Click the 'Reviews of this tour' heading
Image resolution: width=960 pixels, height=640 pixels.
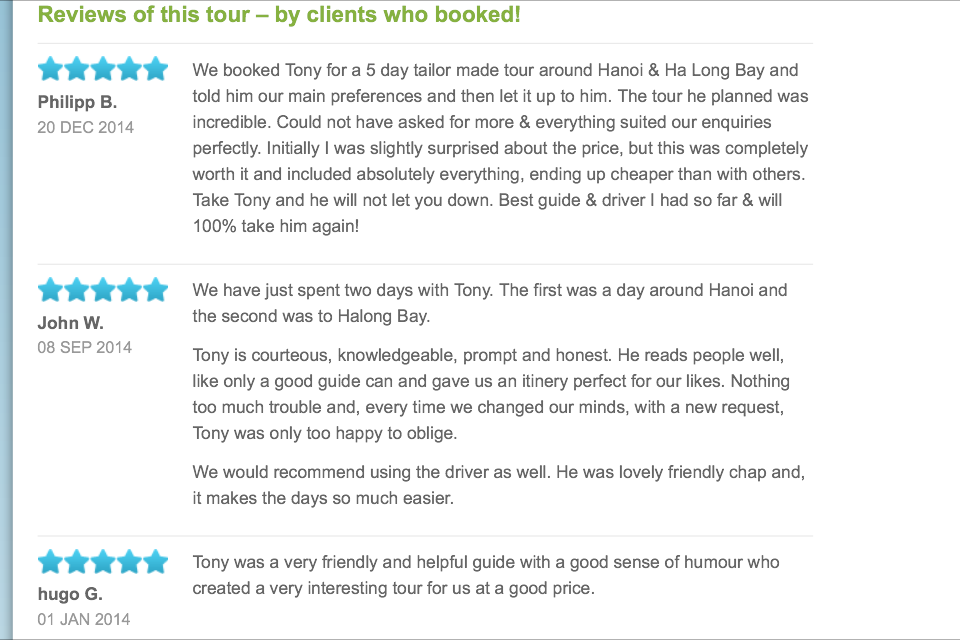tap(279, 14)
